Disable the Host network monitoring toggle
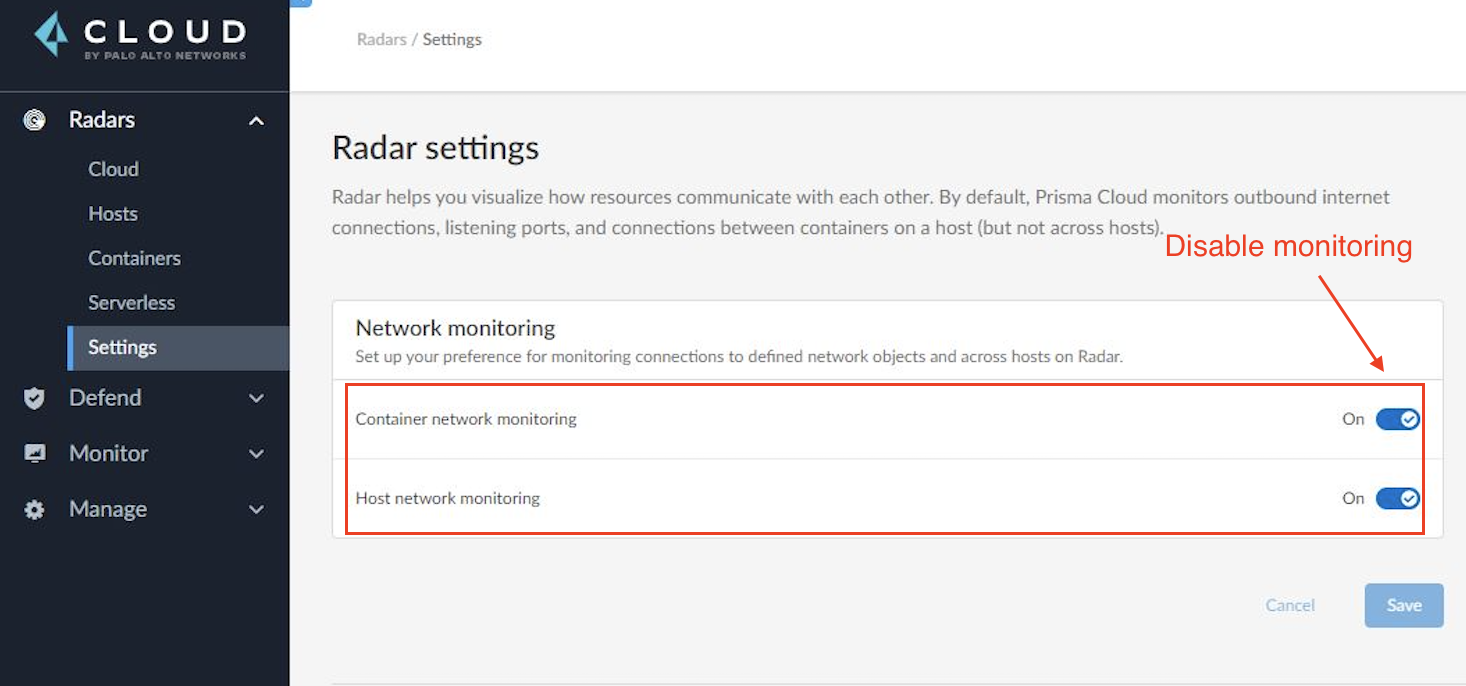This screenshot has width=1466, height=686. click(x=1397, y=498)
